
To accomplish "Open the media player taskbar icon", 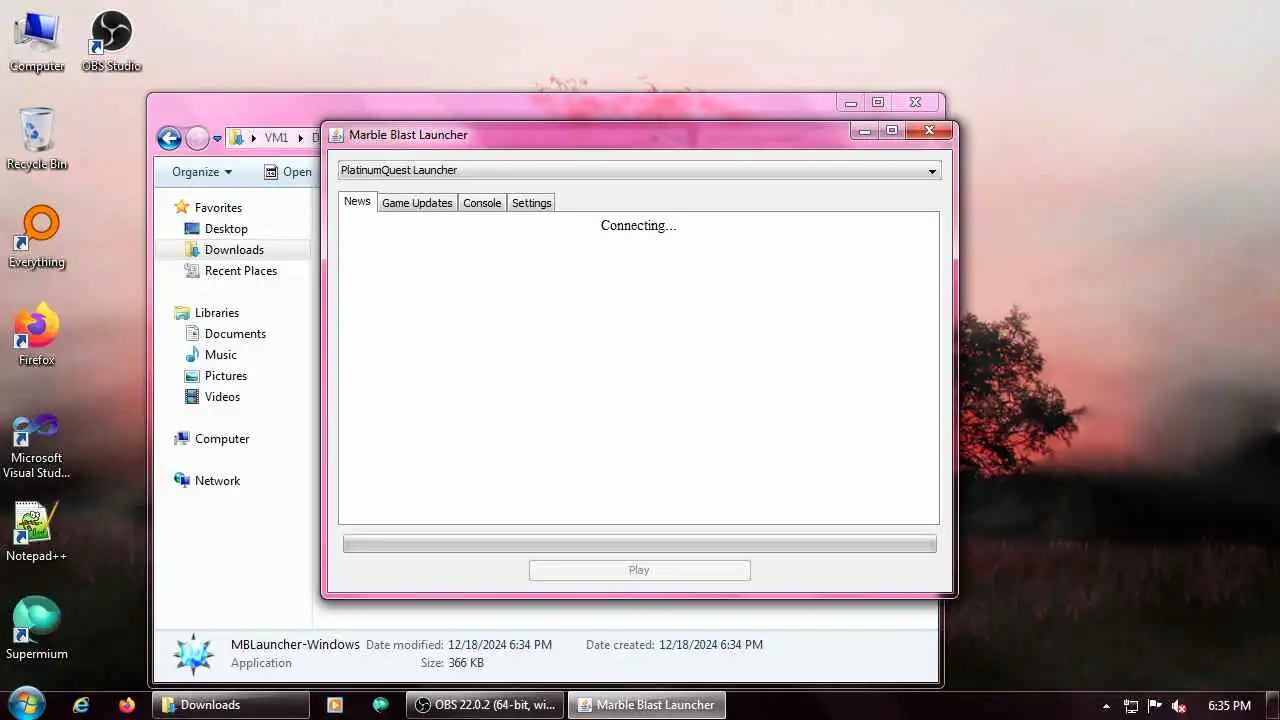I will tap(335, 705).
